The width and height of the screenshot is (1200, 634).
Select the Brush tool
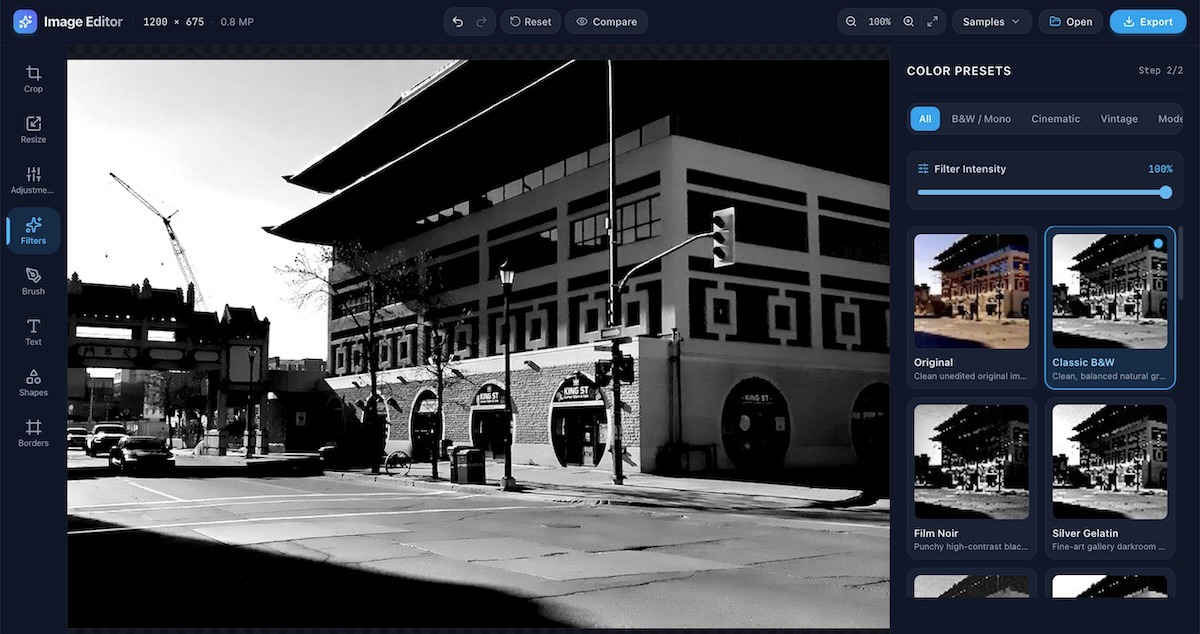pos(33,281)
